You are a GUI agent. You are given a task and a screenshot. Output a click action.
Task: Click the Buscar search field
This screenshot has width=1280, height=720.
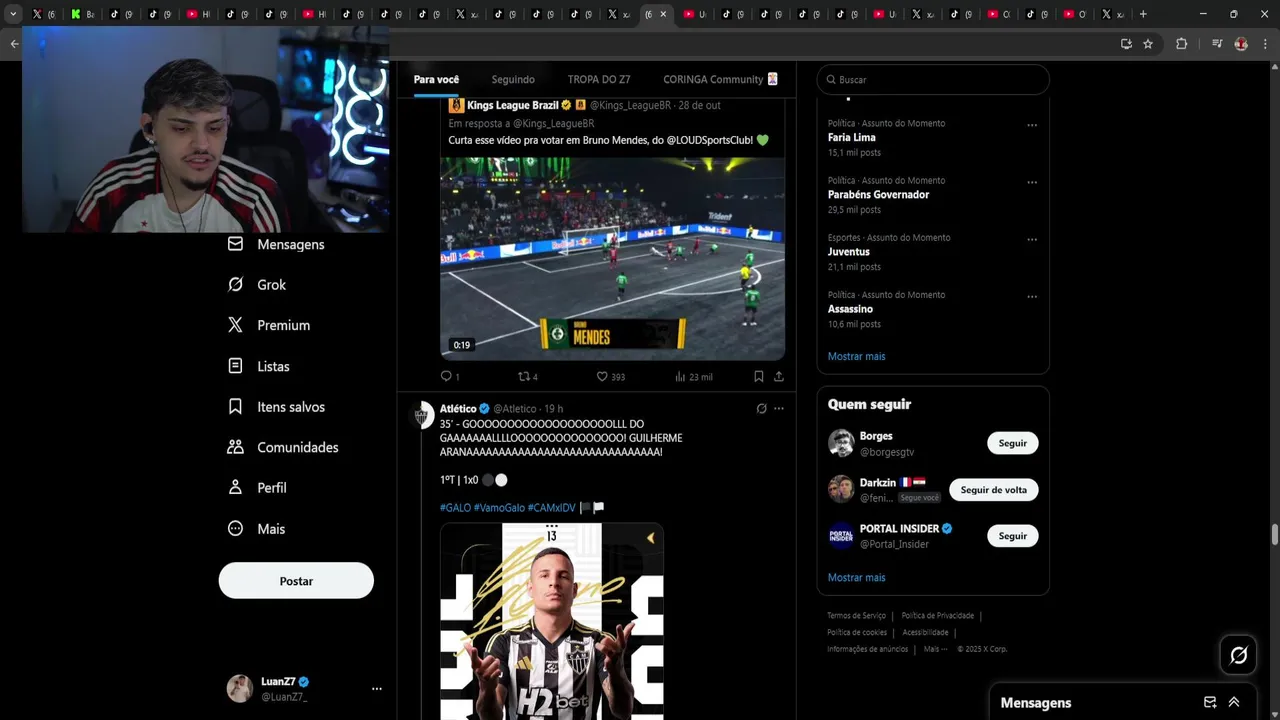click(x=933, y=80)
